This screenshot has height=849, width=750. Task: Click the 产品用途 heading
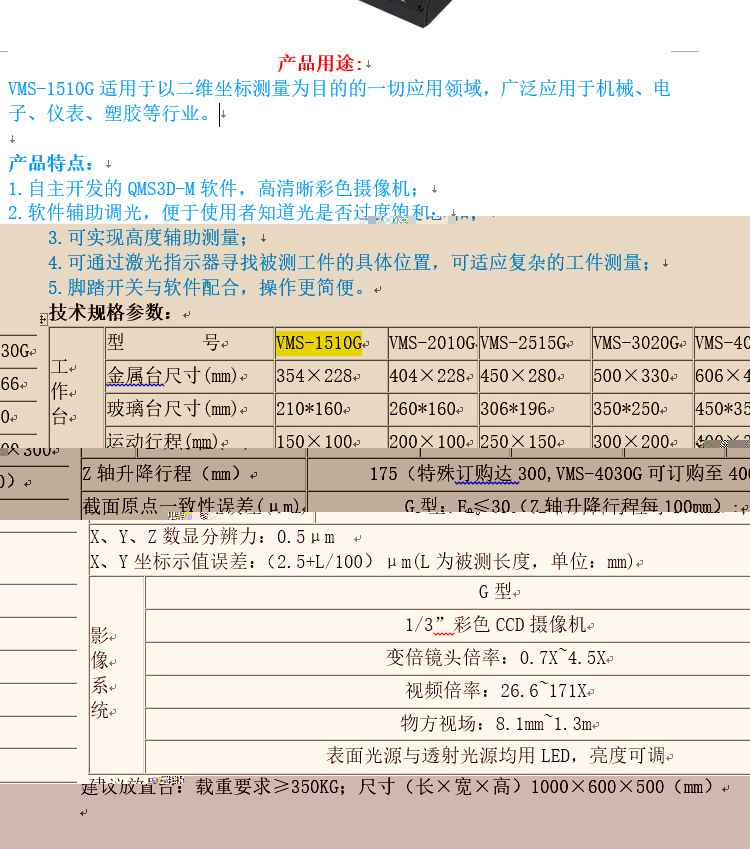(320, 64)
